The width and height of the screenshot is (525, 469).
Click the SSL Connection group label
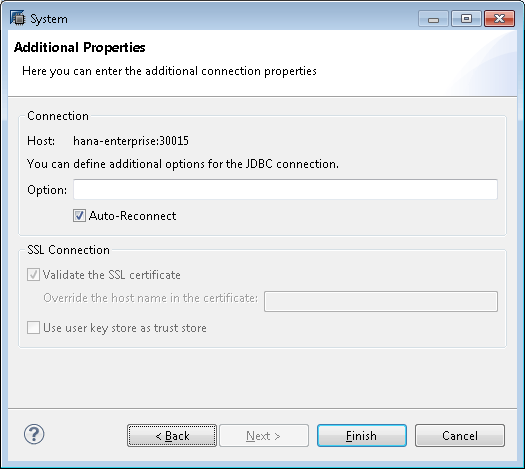coord(68,250)
